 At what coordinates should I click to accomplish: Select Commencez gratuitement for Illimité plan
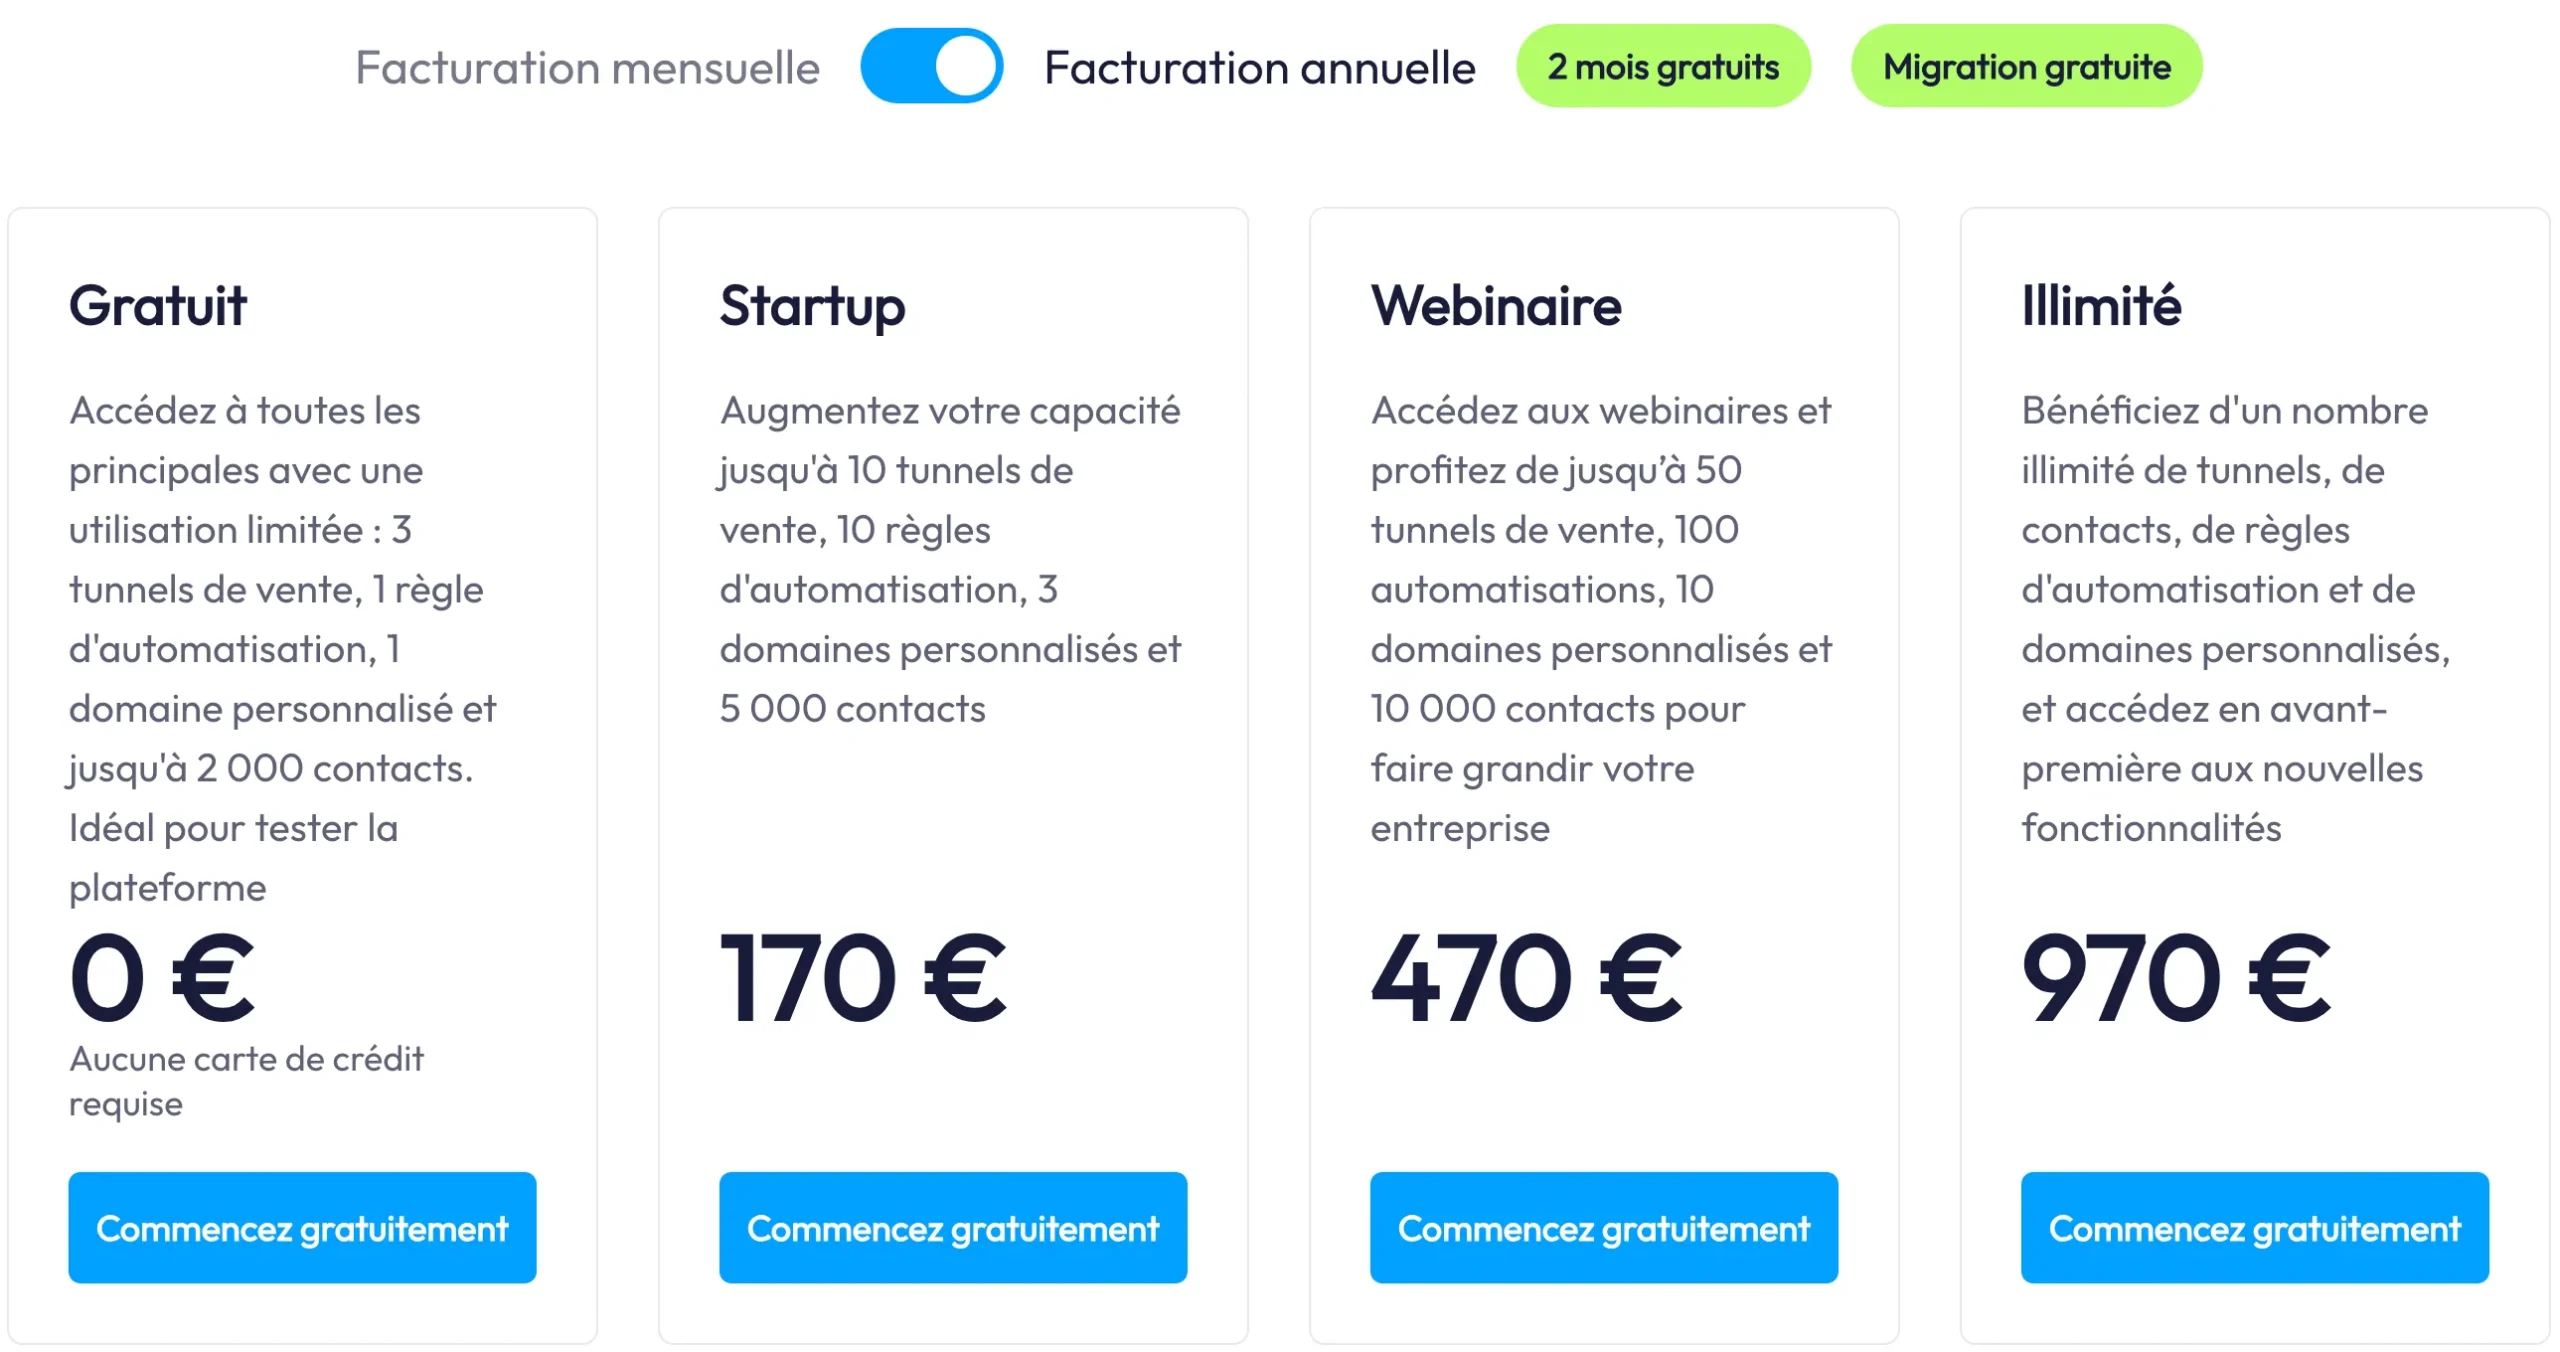click(x=2255, y=1228)
